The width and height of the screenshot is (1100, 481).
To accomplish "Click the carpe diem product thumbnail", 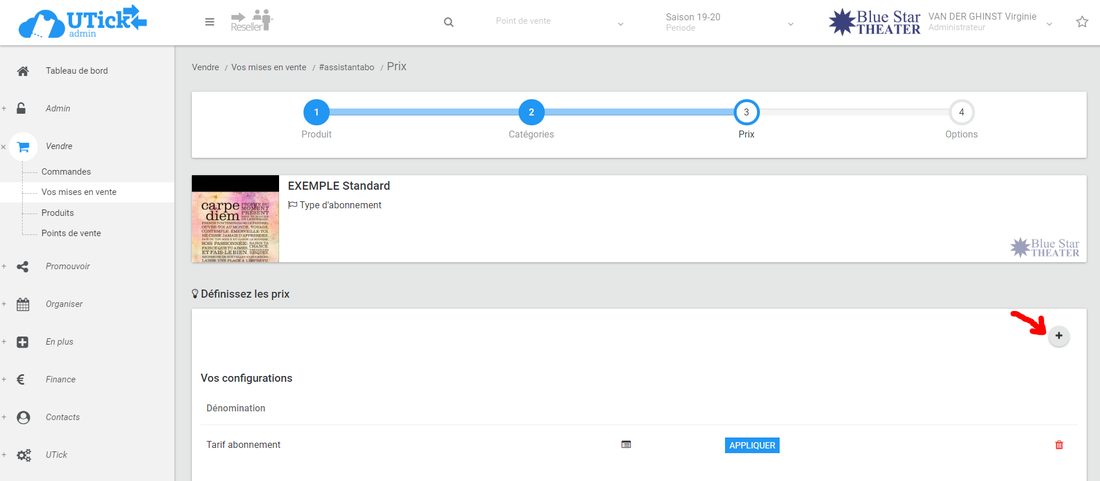I will pyautogui.click(x=235, y=219).
